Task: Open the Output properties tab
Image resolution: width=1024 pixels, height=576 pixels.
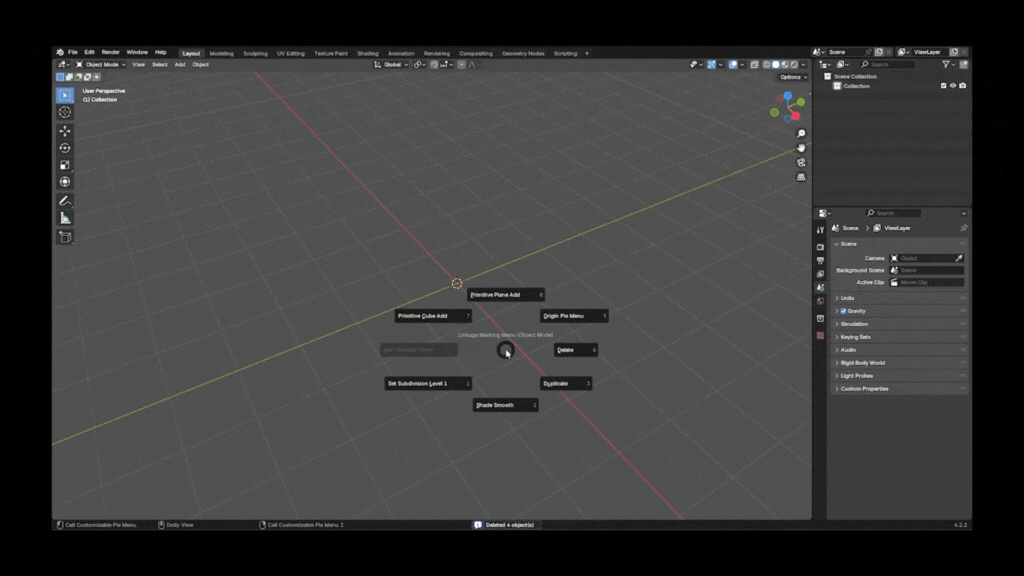Action: [820, 261]
